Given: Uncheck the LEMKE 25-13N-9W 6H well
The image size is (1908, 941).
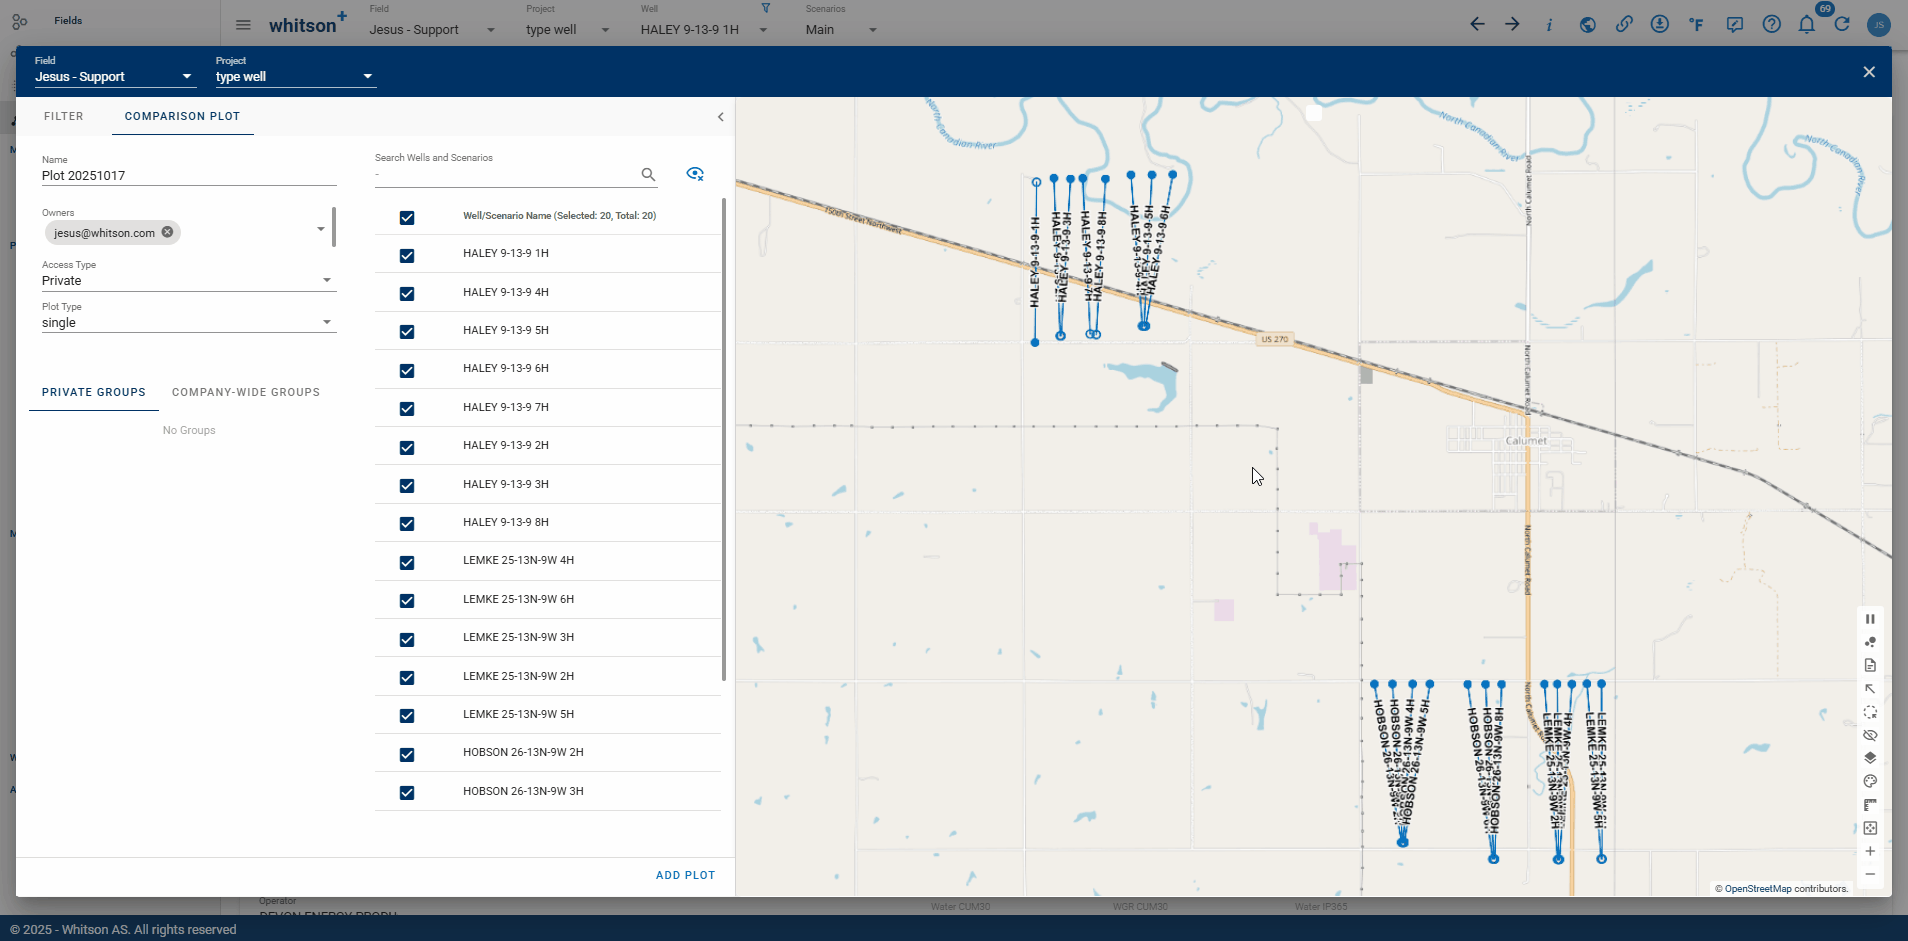Looking at the screenshot, I should [x=407, y=601].
